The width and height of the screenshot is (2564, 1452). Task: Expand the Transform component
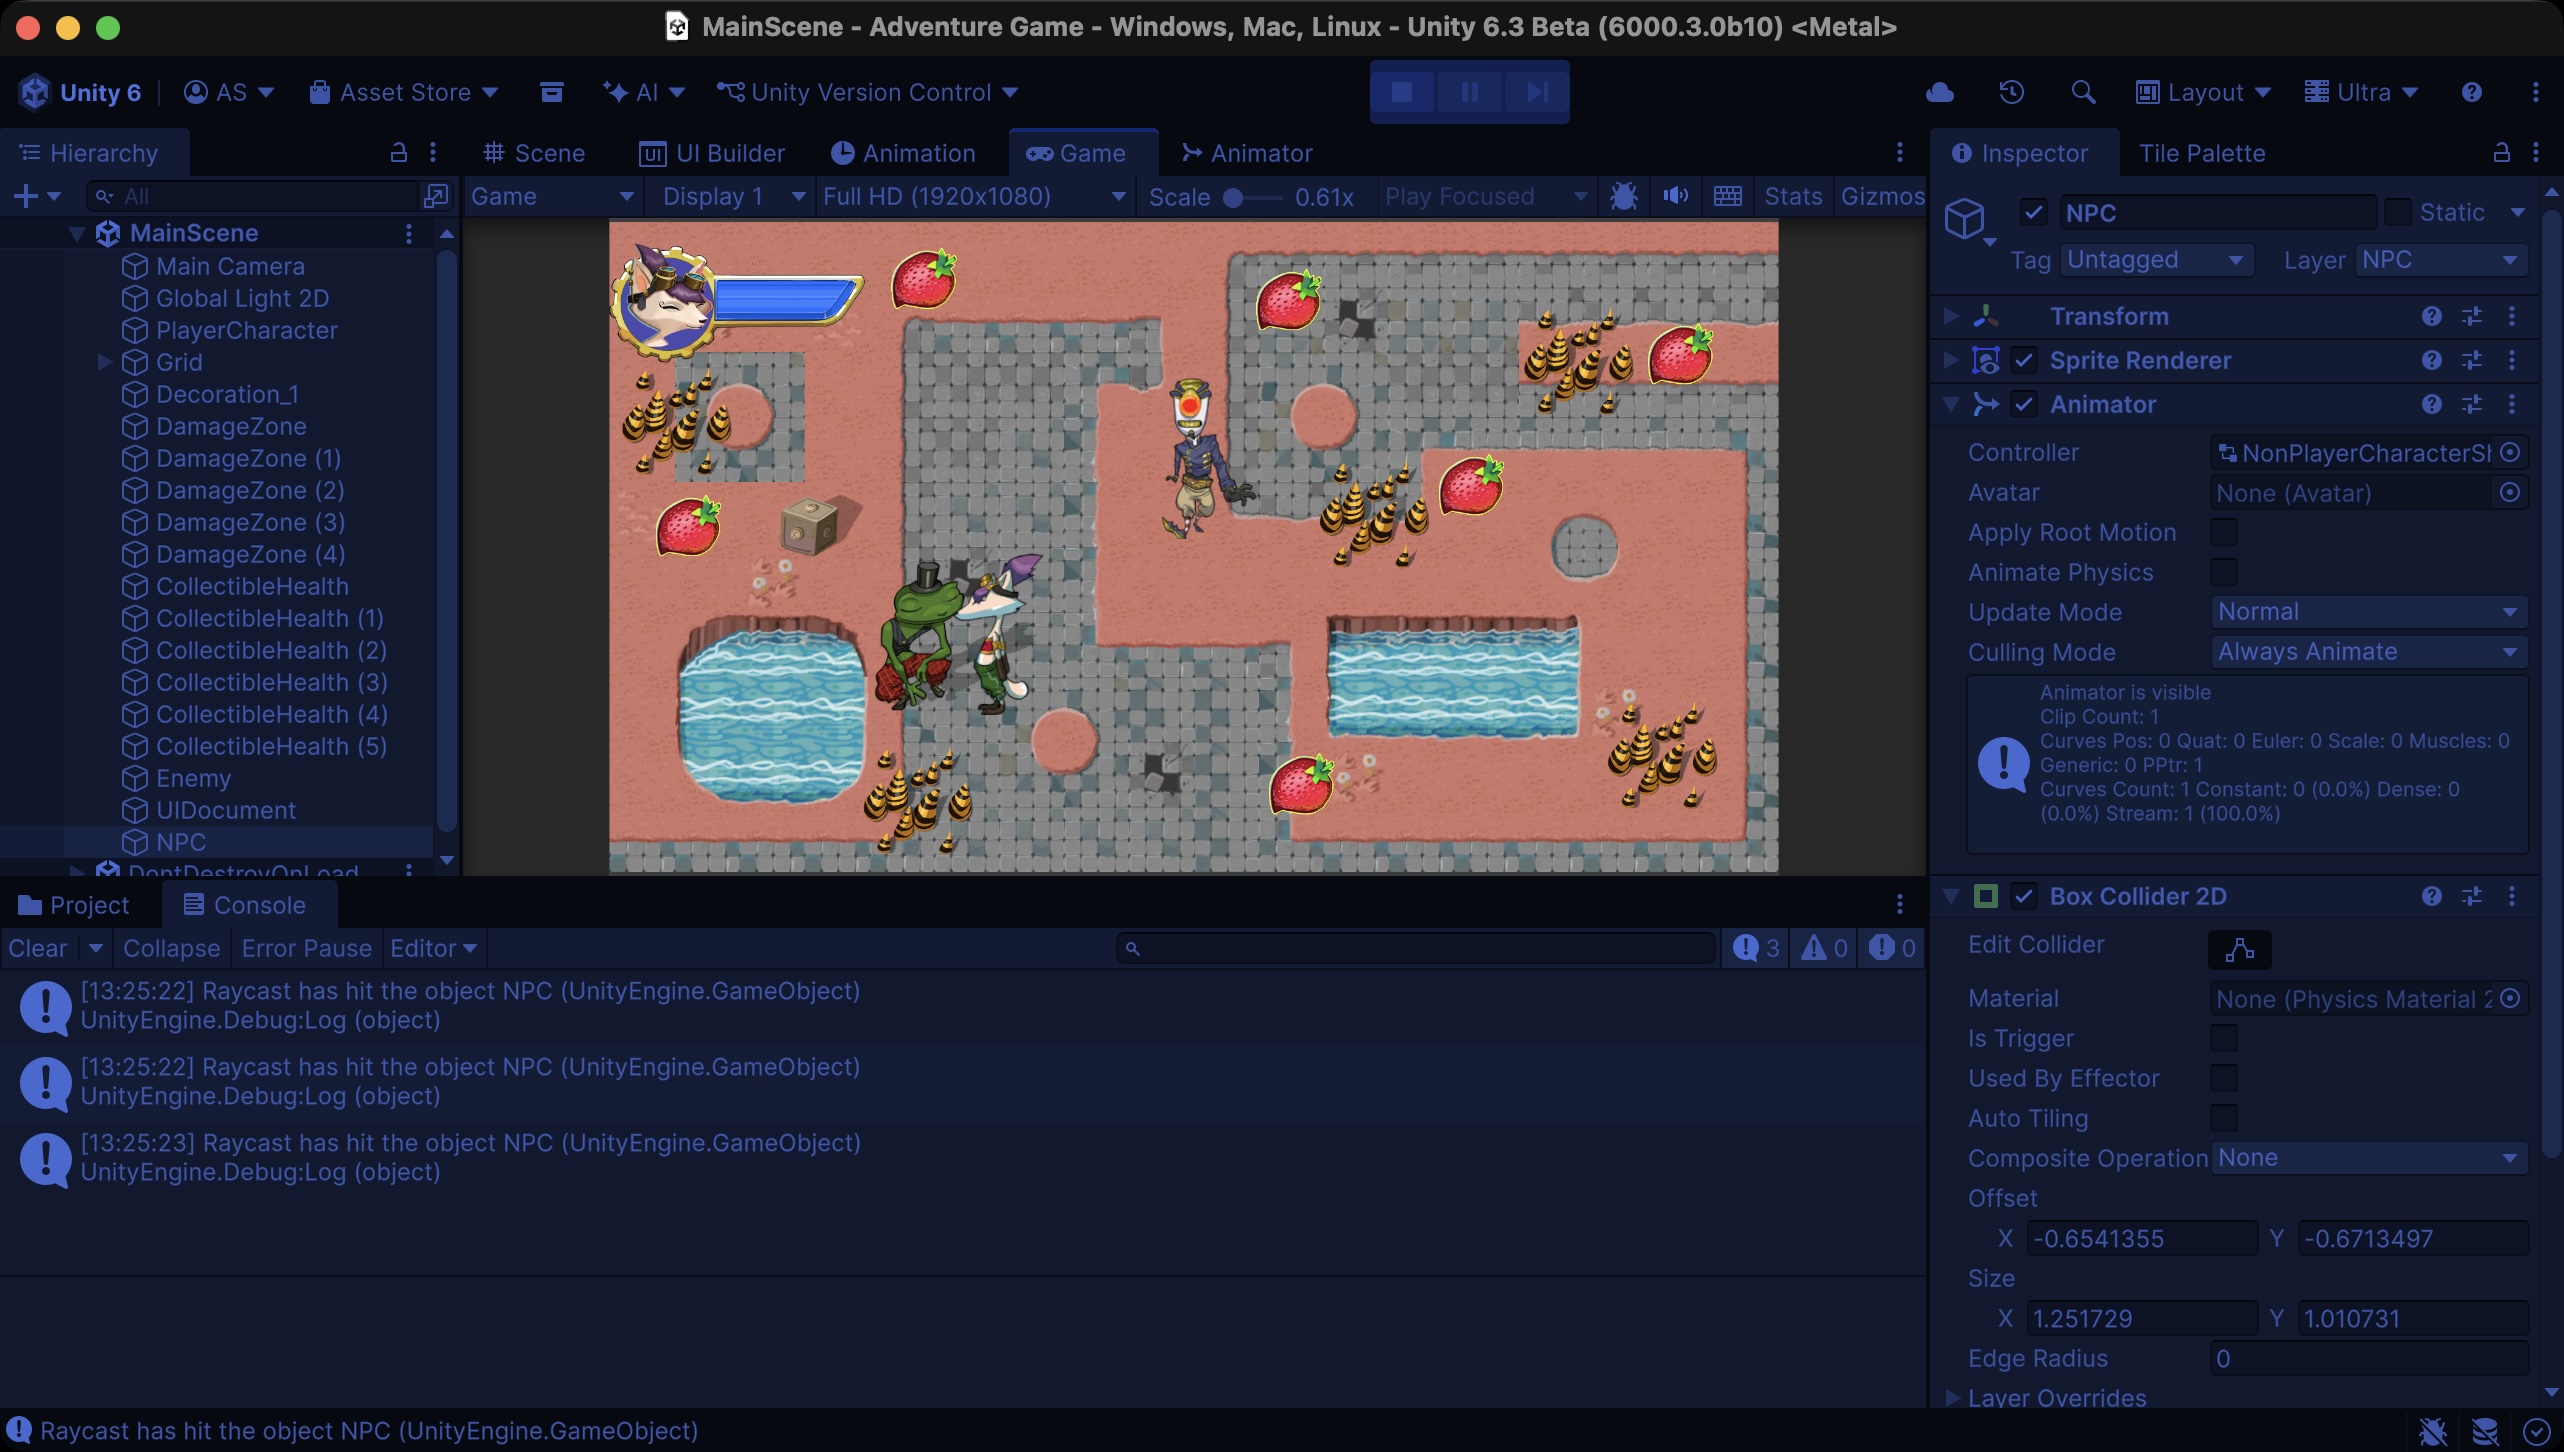coord(1950,315)
